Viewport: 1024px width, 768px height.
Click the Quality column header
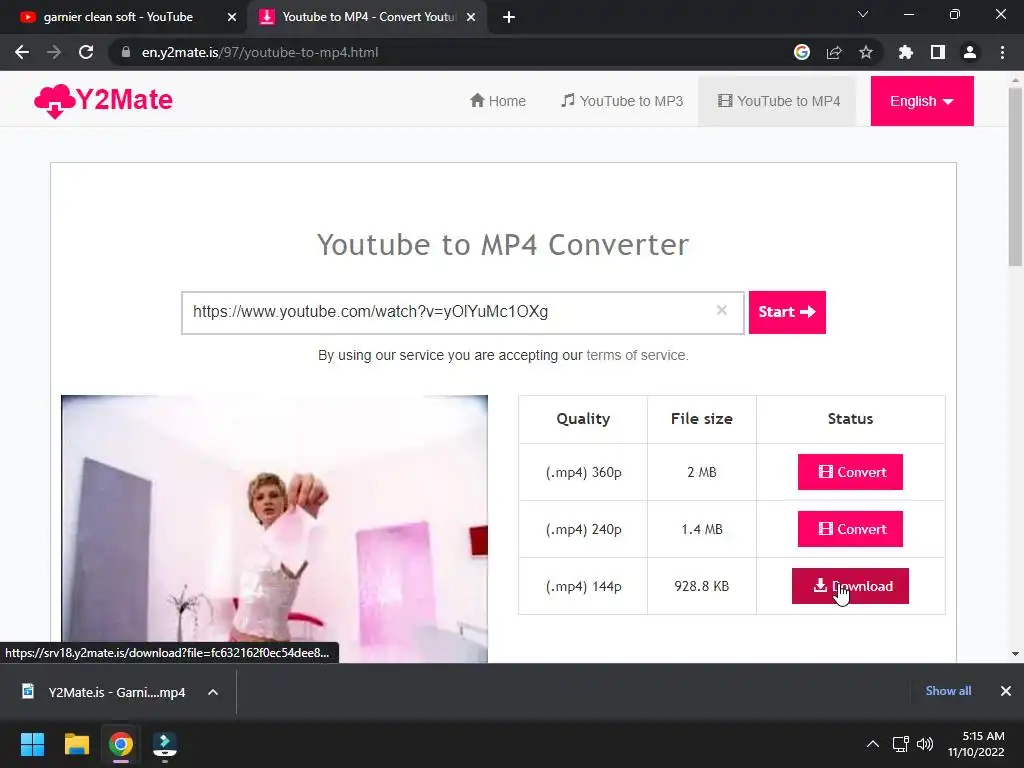[583, 419]
